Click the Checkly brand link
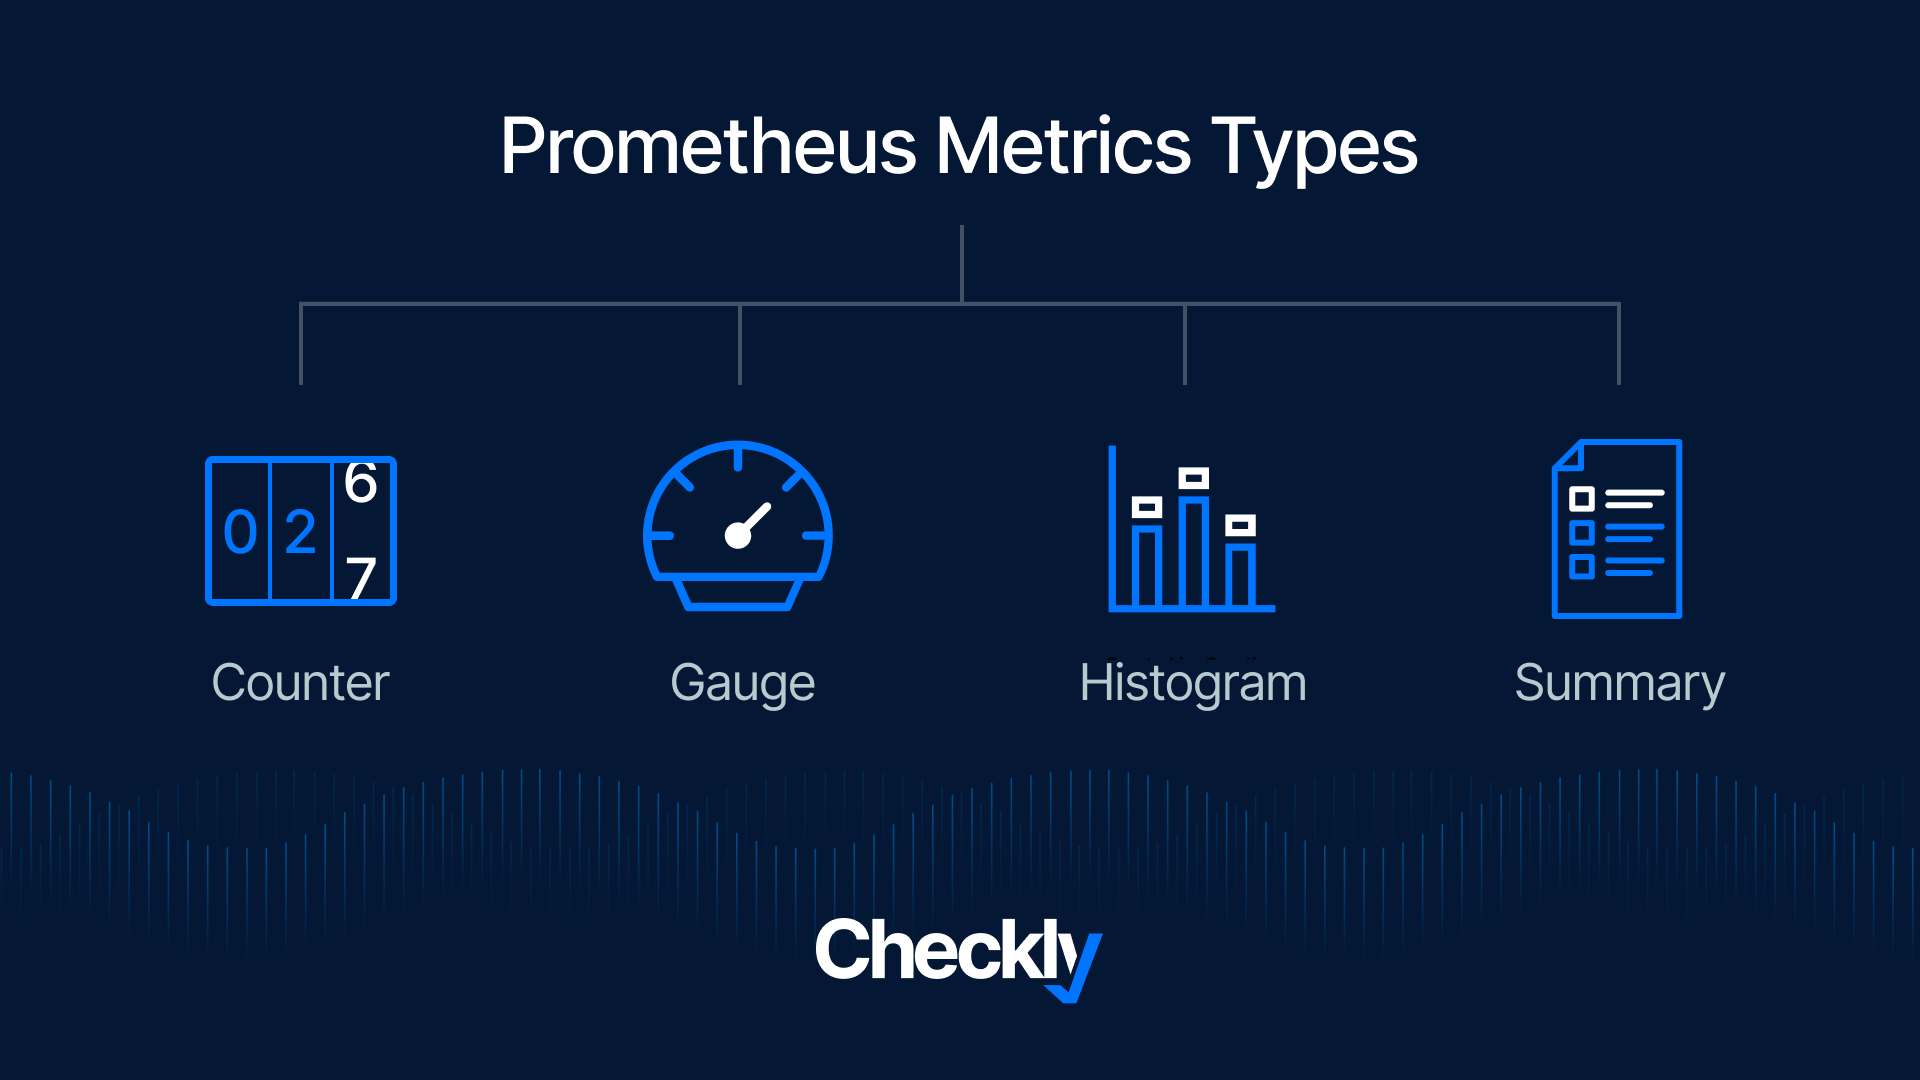The image size is (1920, 1080). [x=960, y=956]
